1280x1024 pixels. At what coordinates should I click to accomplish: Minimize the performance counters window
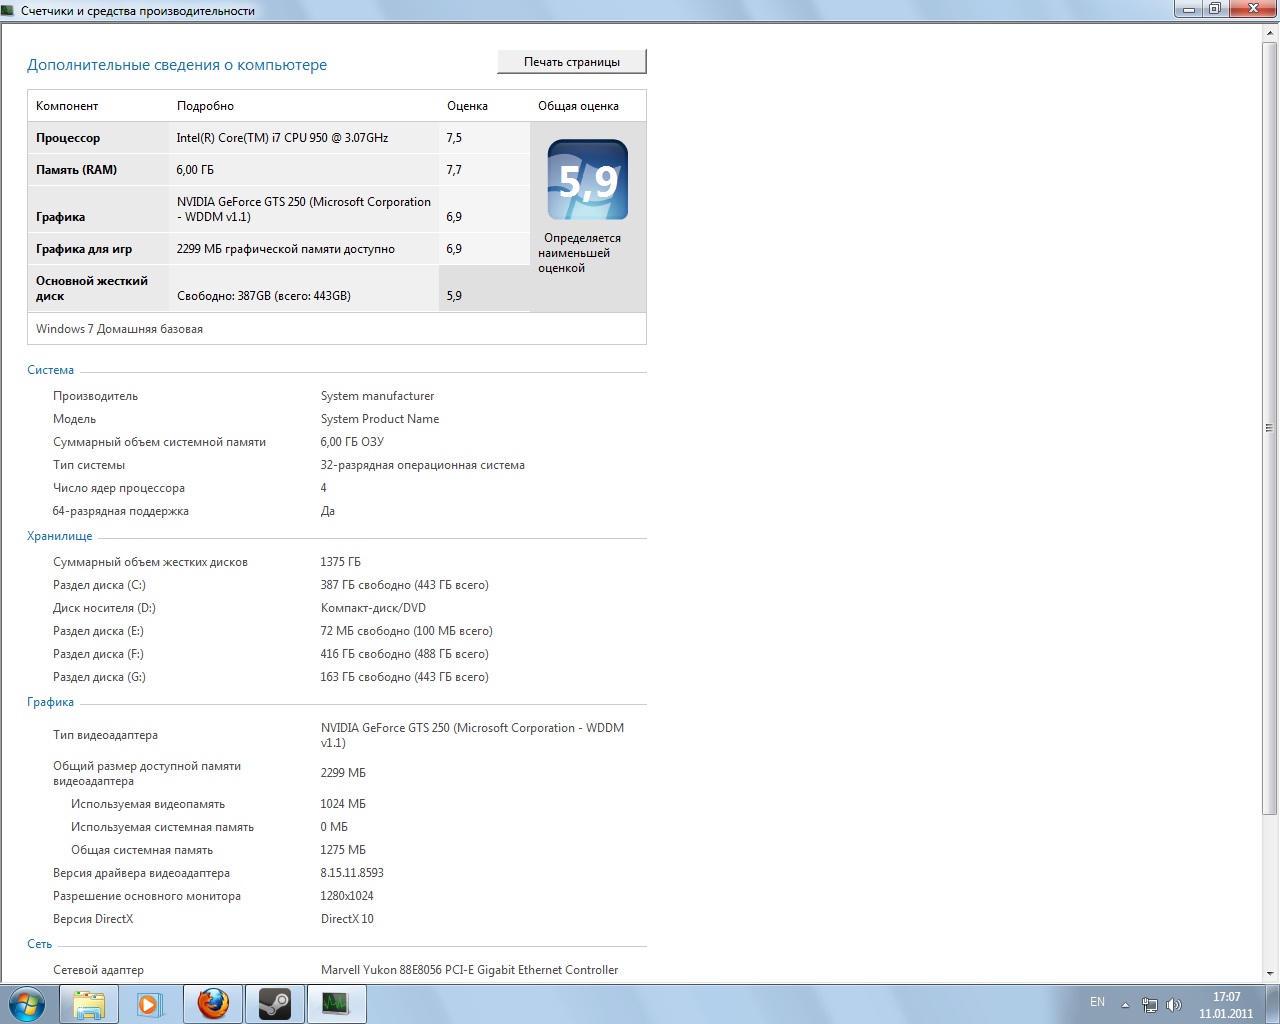1188,9
